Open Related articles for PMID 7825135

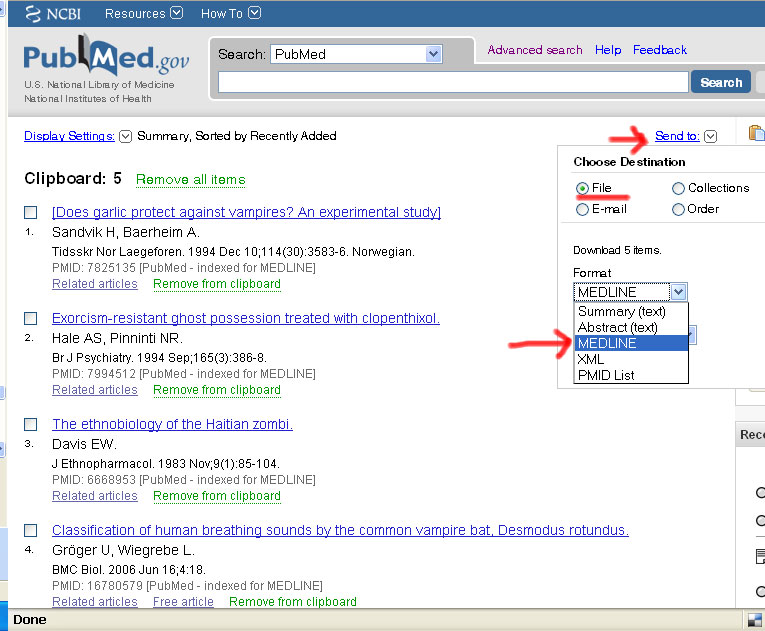click(95, 284)
